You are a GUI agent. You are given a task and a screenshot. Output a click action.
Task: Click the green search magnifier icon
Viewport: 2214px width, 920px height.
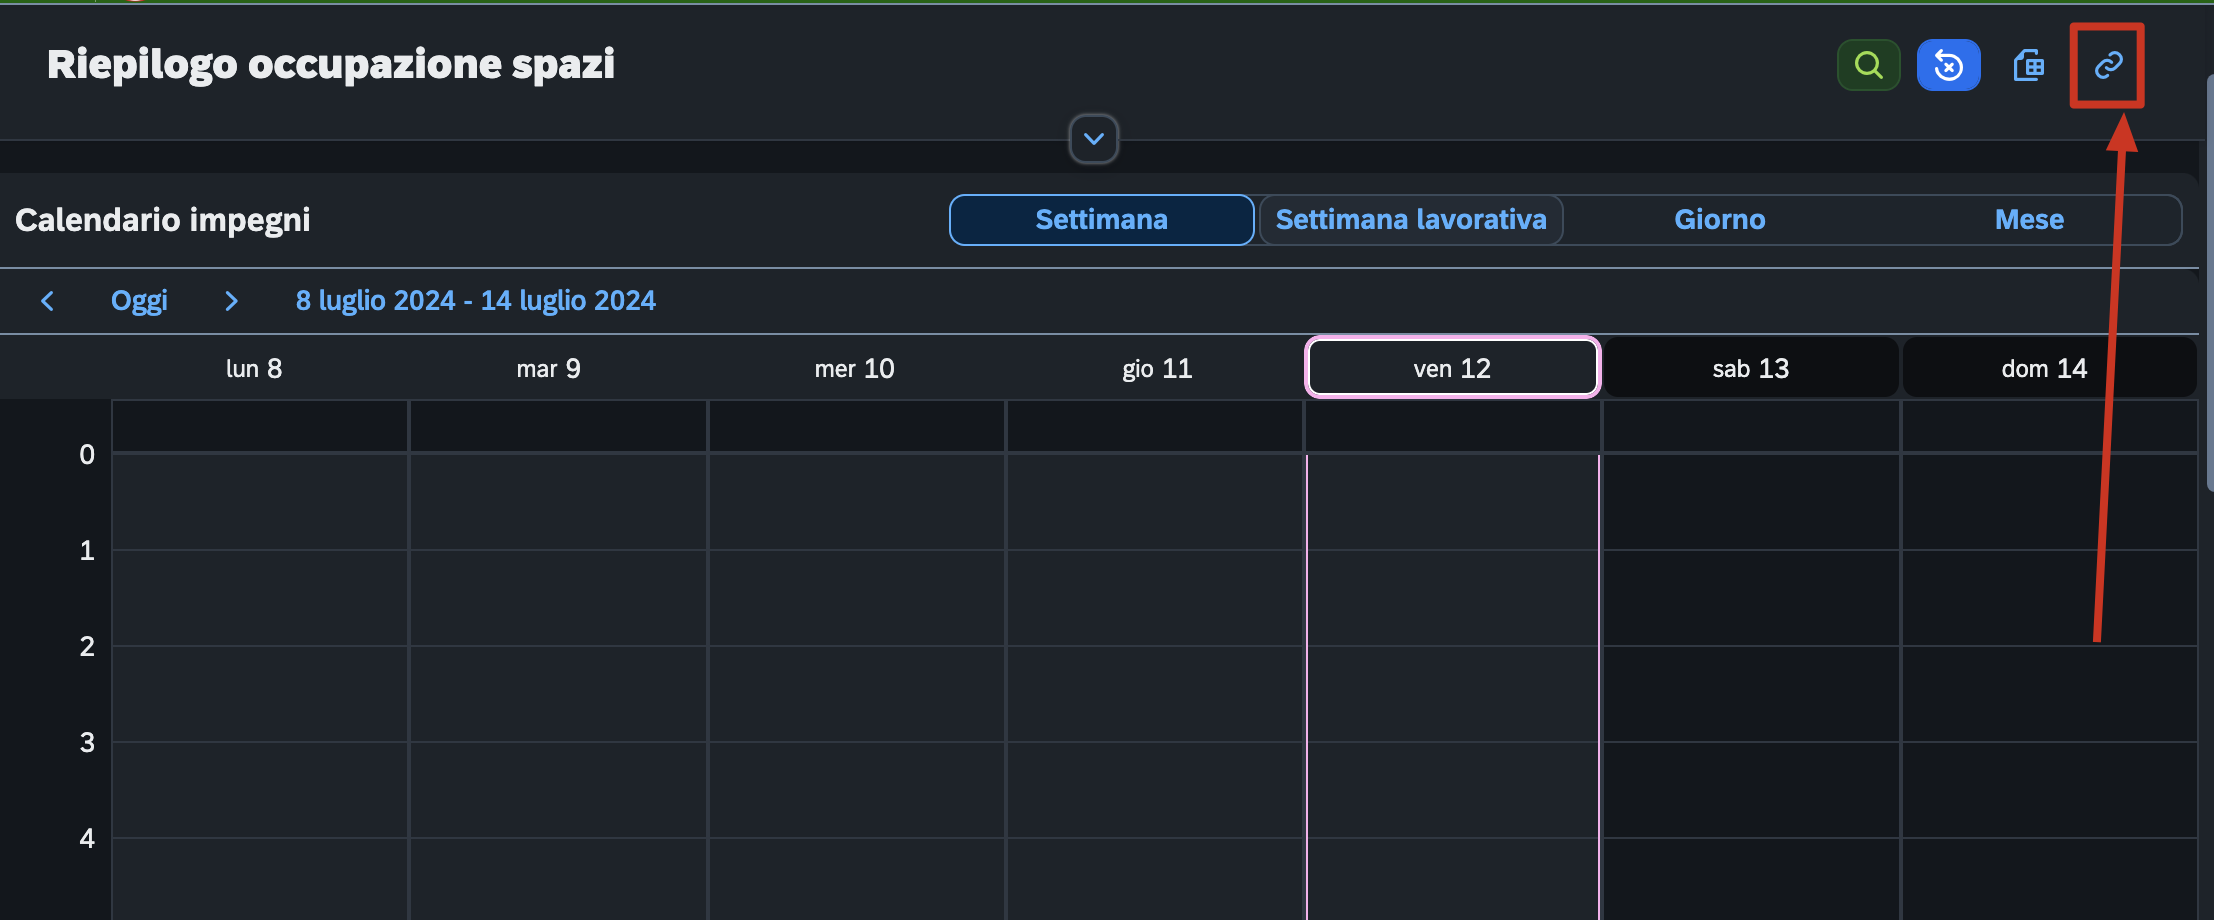(x=1868, y=65)
